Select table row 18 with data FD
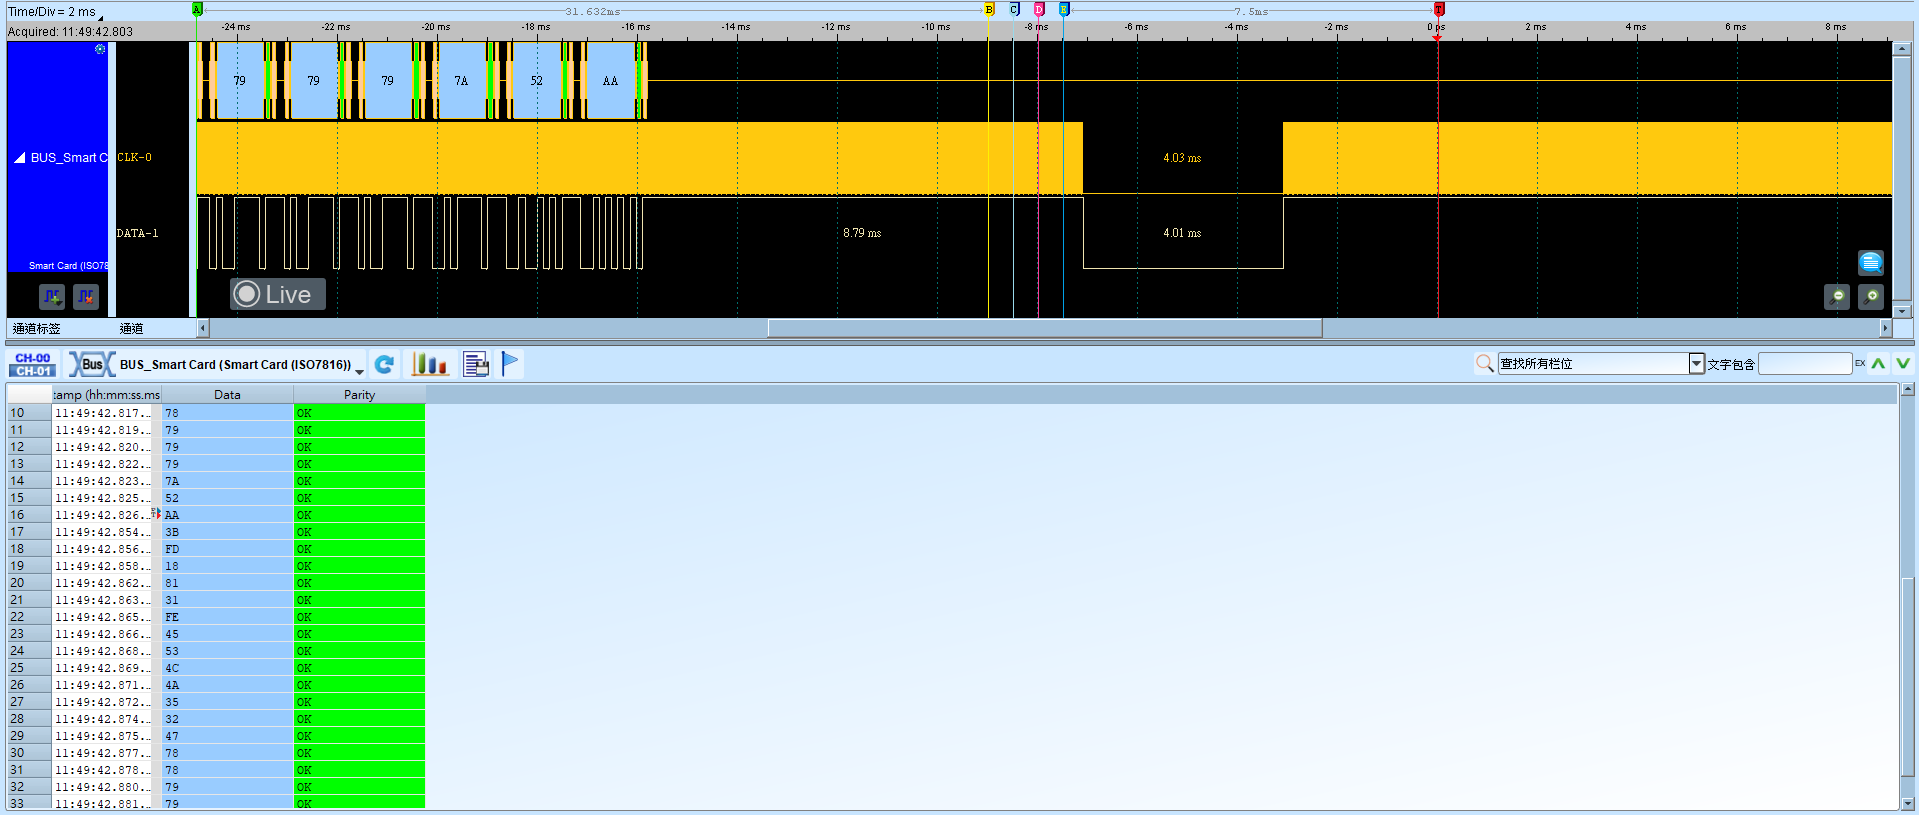Image resolution: width=1919 pixels, height=815 pixels. [216, 549]
